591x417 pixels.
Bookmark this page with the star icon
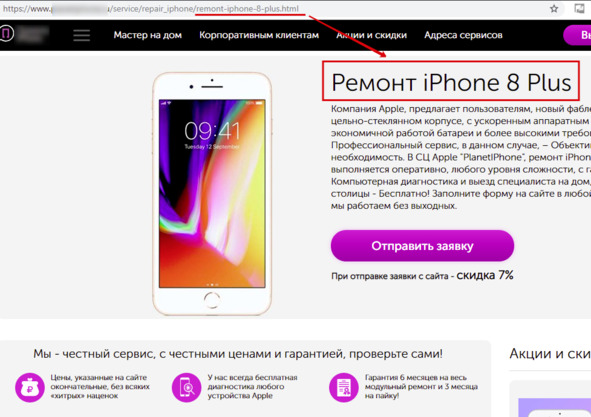554,9
